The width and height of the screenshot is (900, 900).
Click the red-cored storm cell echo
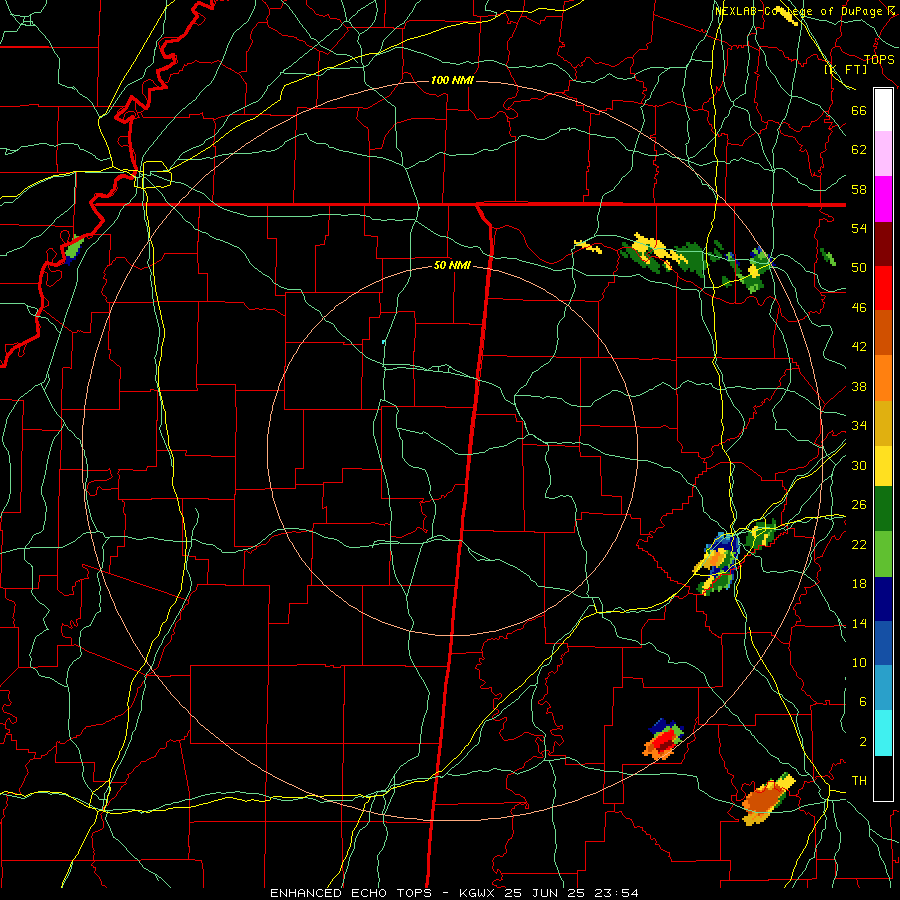point(664,740)
